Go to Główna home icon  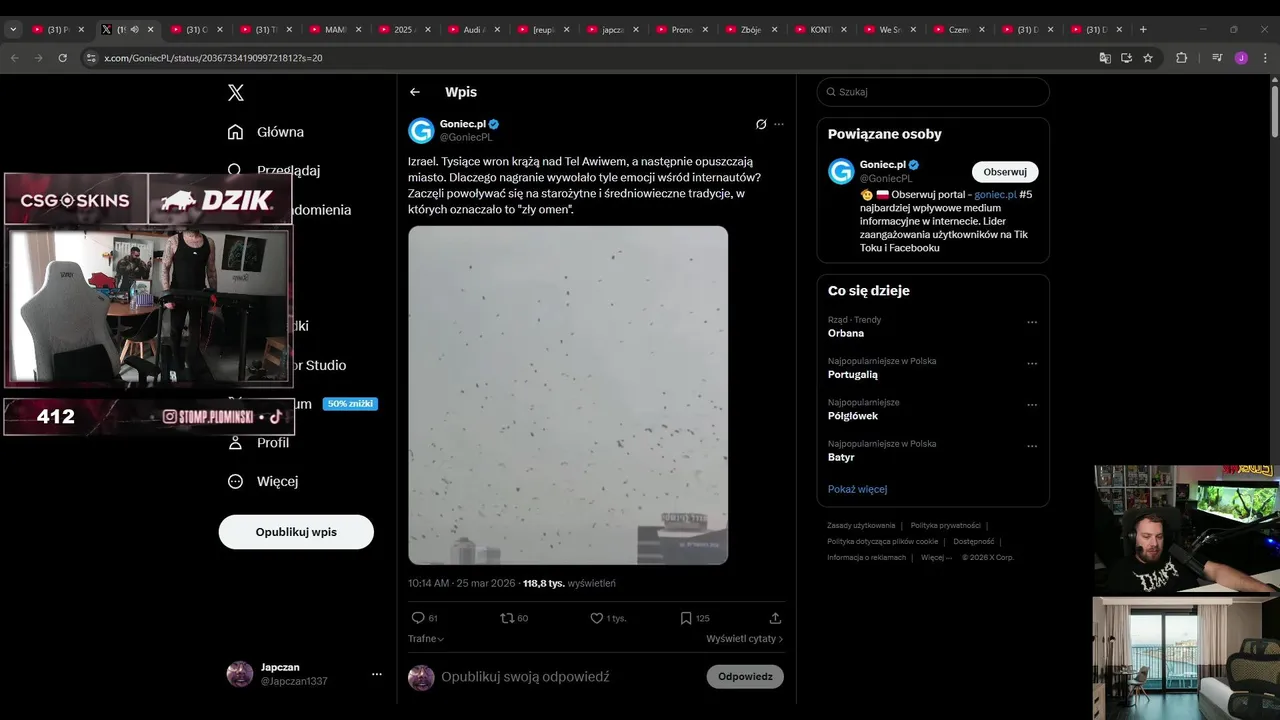(235, 132)
